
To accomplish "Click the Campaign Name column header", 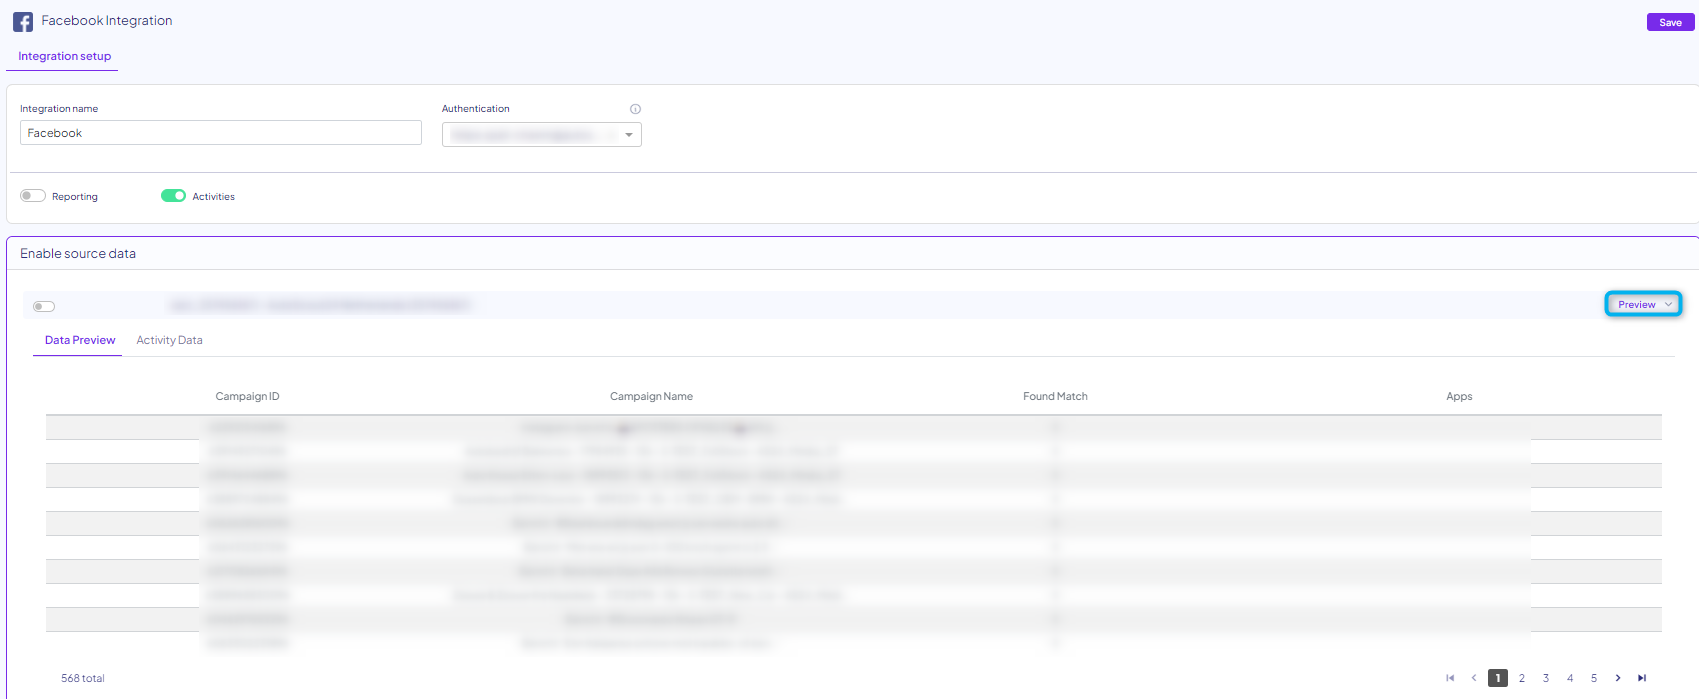I will click(x=651, y=396).
